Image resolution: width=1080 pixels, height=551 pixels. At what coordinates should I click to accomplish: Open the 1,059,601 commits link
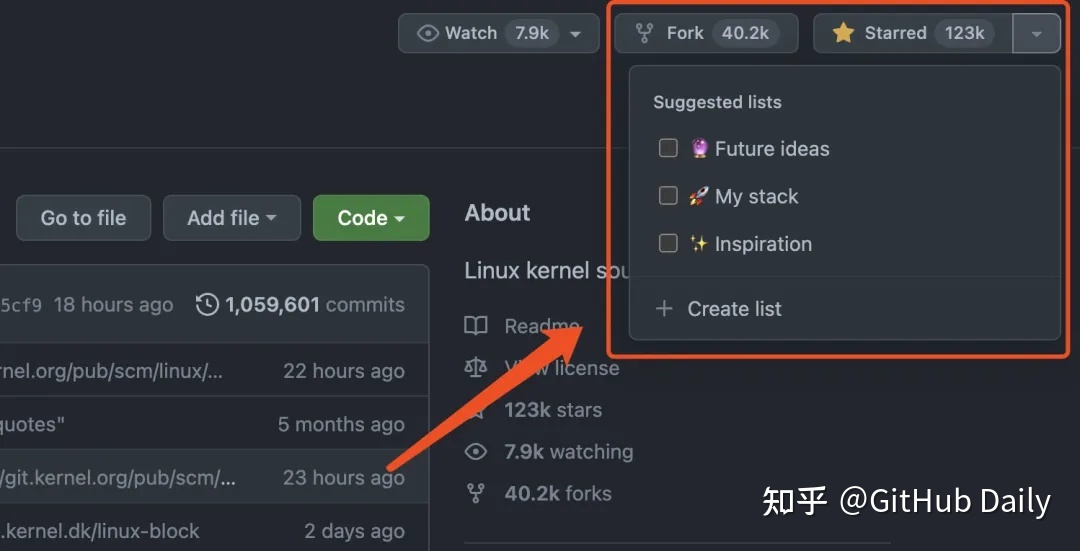[315, 304]
